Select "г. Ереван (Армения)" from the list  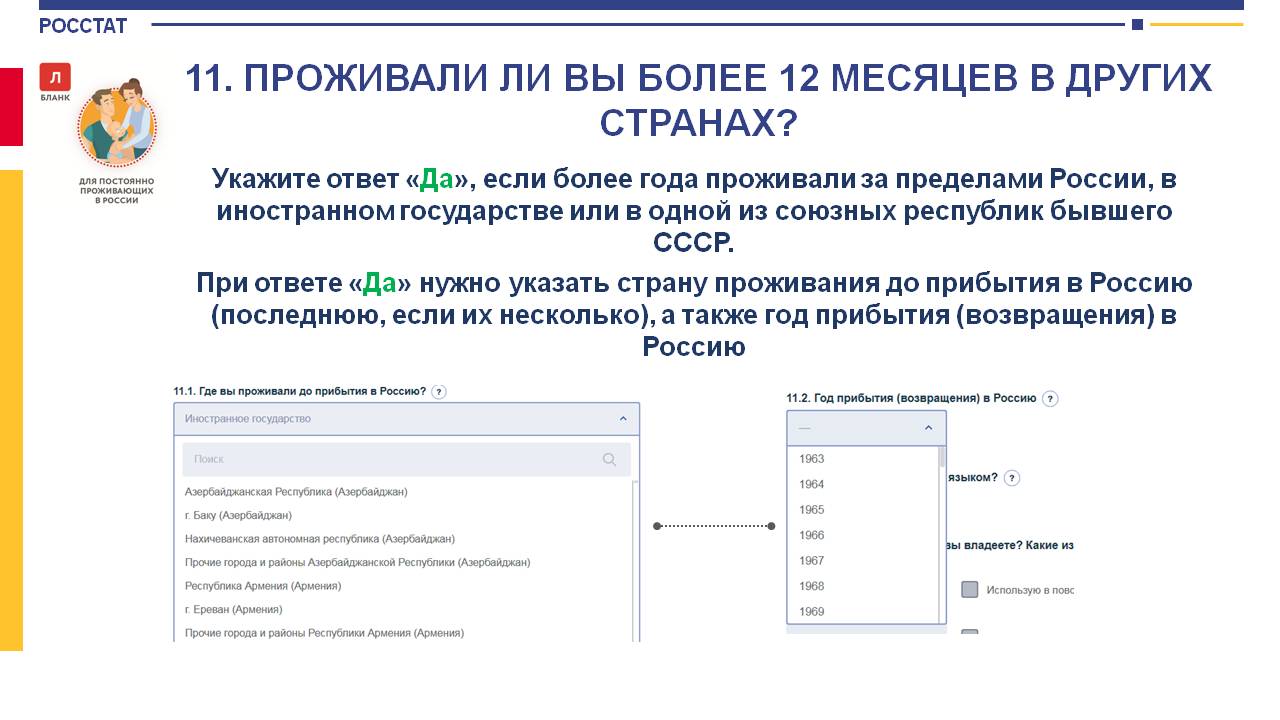[x=233, y=609]
